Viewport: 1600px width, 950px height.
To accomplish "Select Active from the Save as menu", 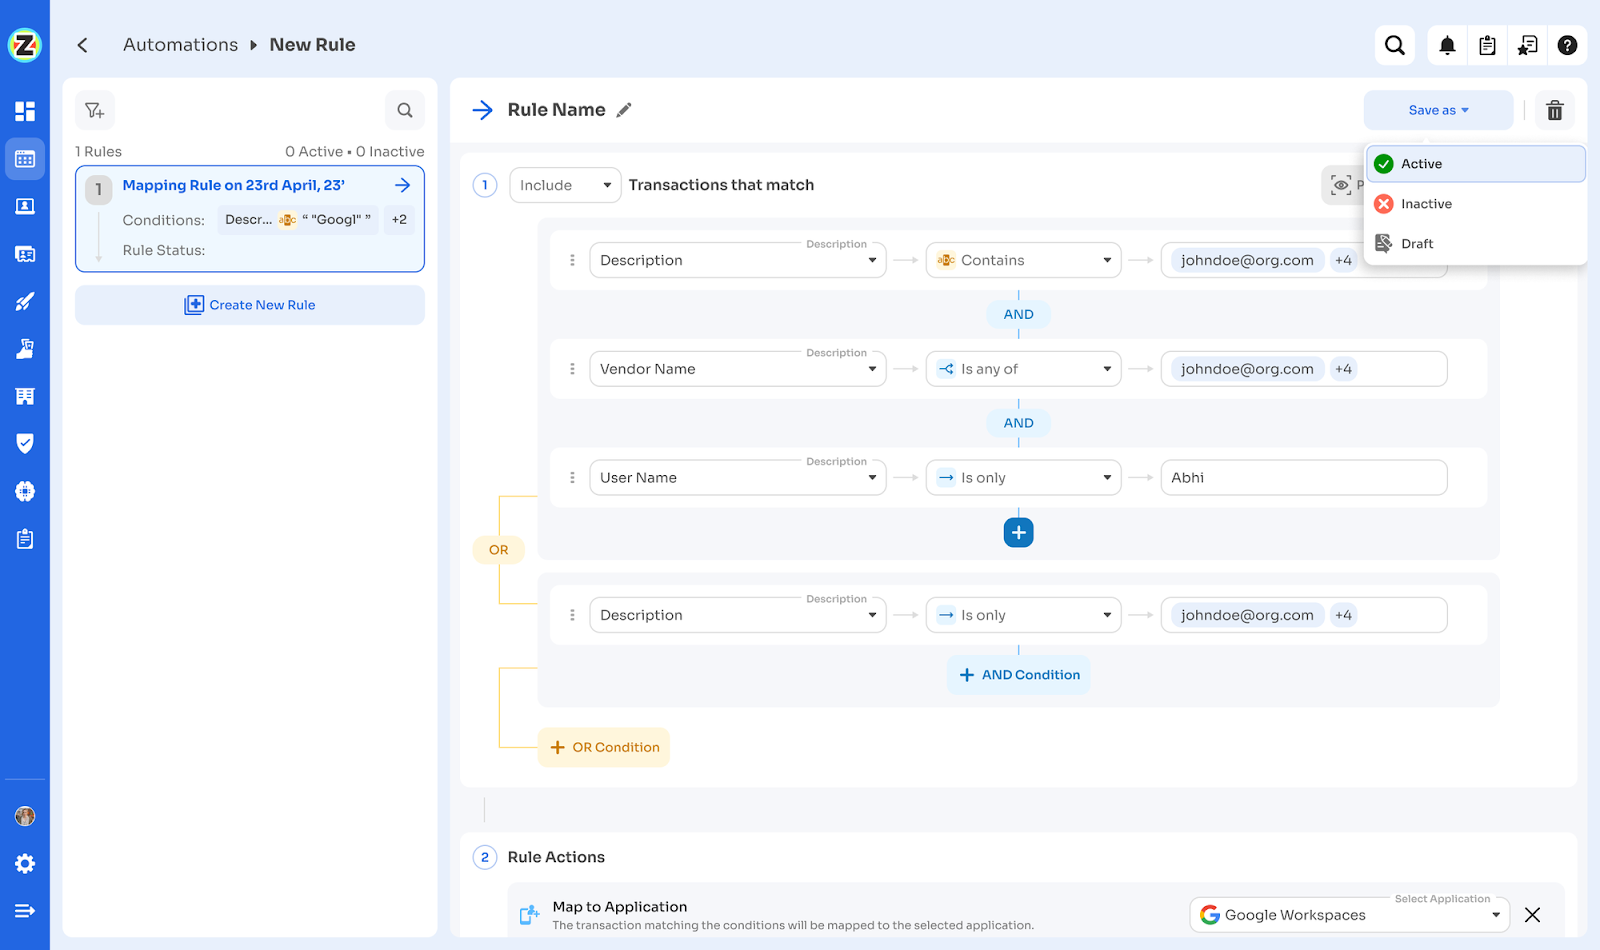I will point(1476,164).
